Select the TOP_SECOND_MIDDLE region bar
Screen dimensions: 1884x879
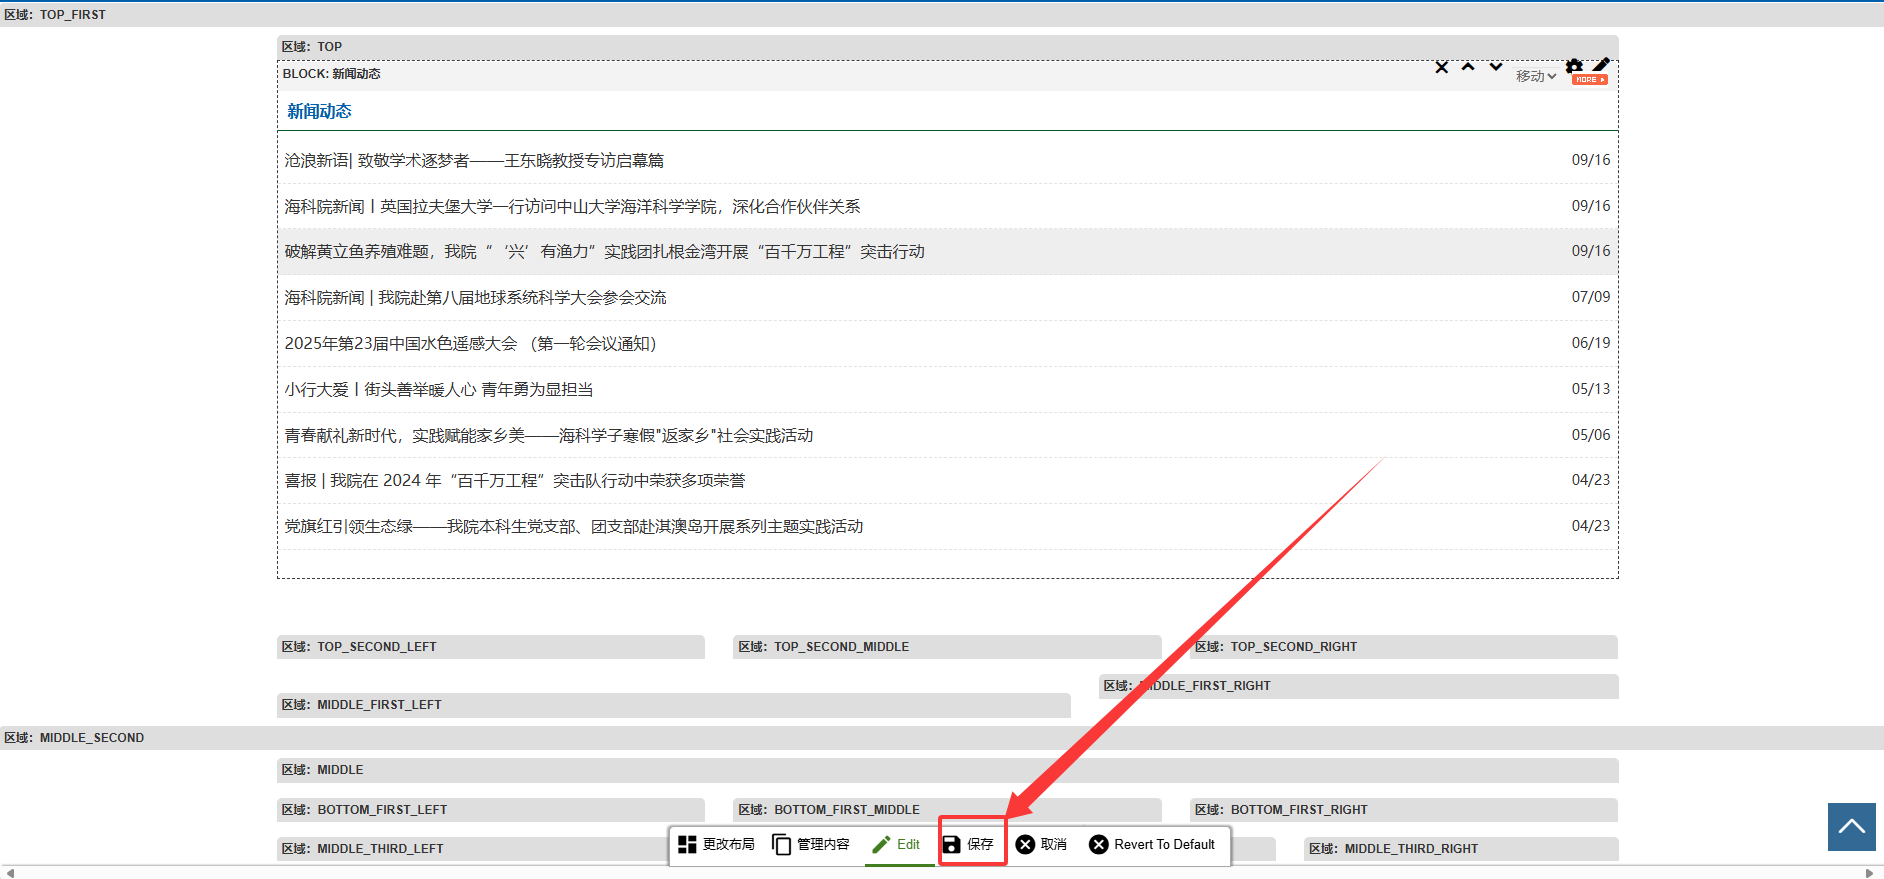pyautogui.click(x=946, y=647)
